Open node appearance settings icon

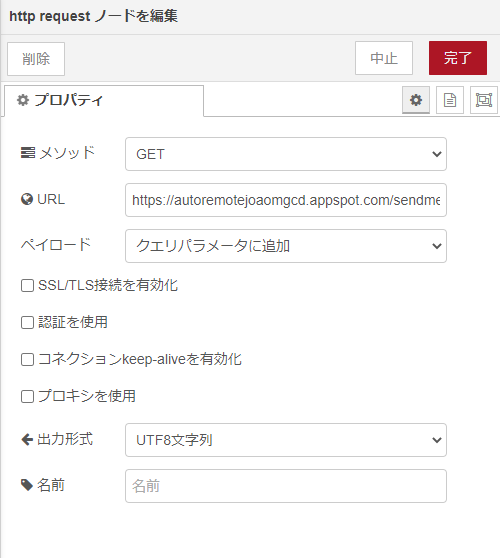pos(484,100)
